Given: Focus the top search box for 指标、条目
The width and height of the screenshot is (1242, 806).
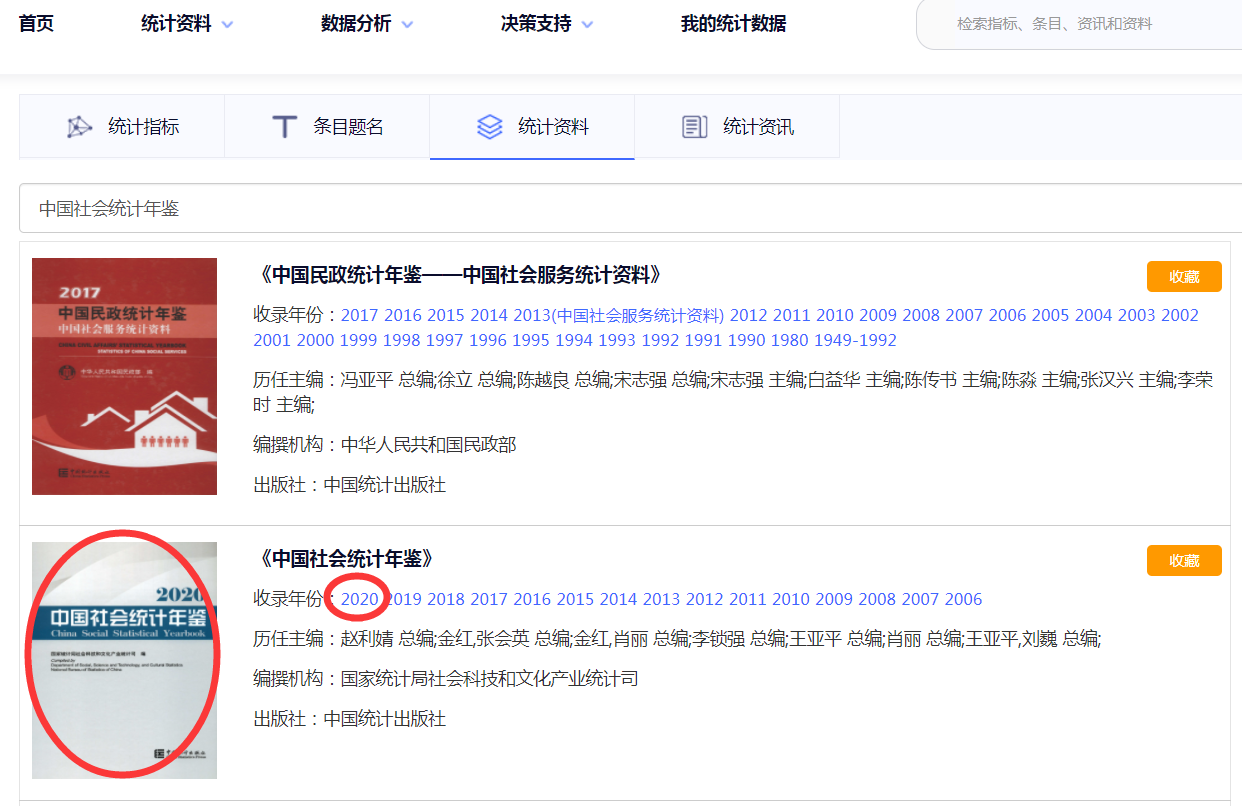Looking at the screenshot, I should point(1079,24).
